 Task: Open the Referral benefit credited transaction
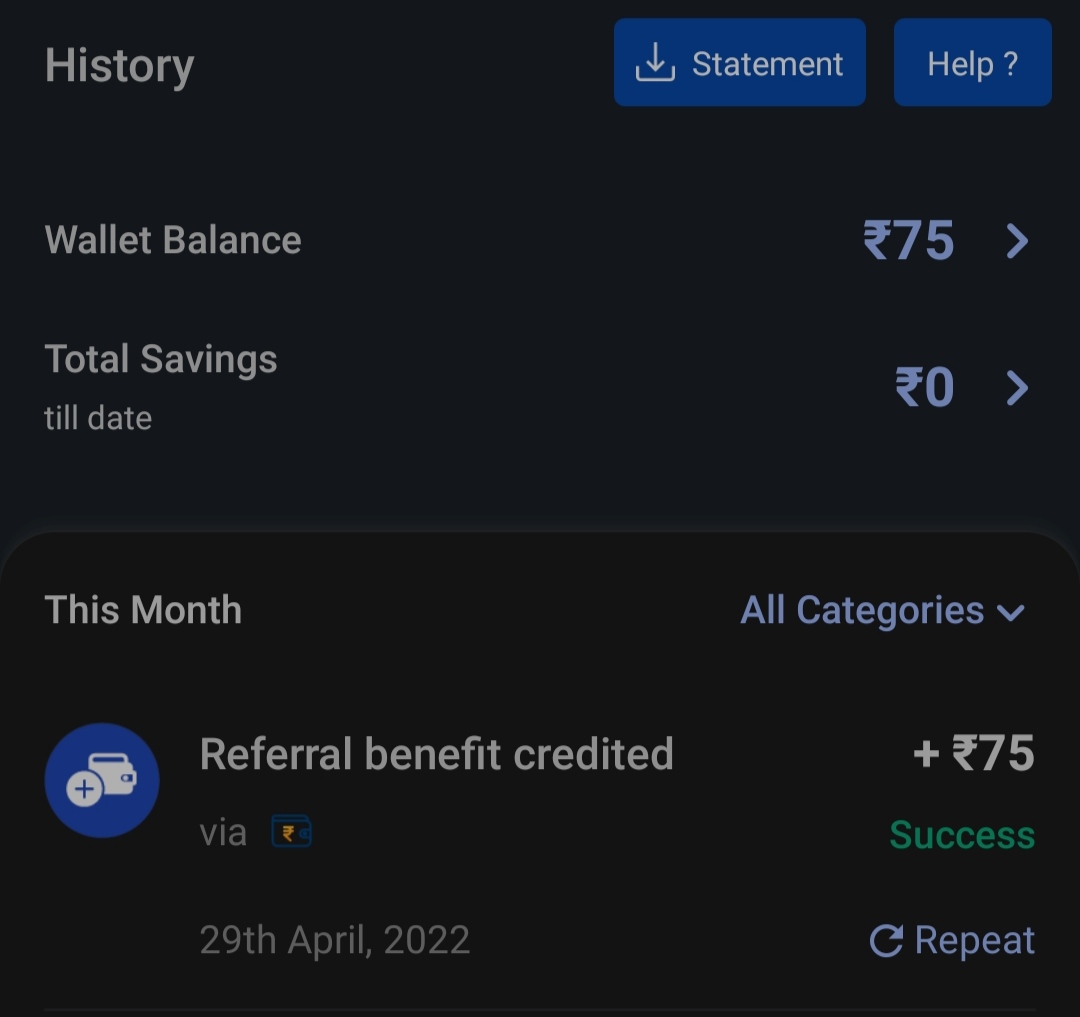tap(436, 754)
